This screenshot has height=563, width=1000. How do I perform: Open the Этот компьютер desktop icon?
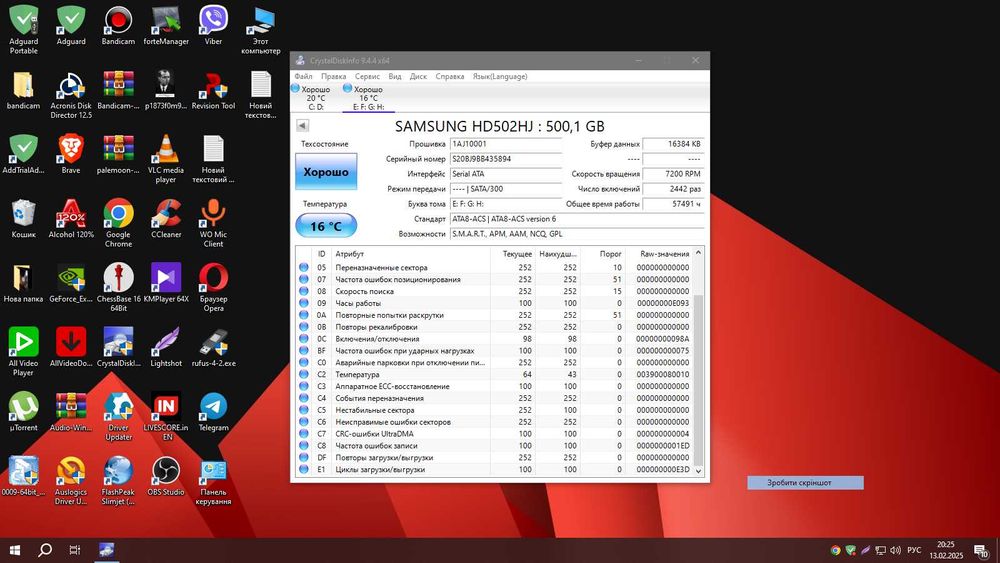pos(261,29)
